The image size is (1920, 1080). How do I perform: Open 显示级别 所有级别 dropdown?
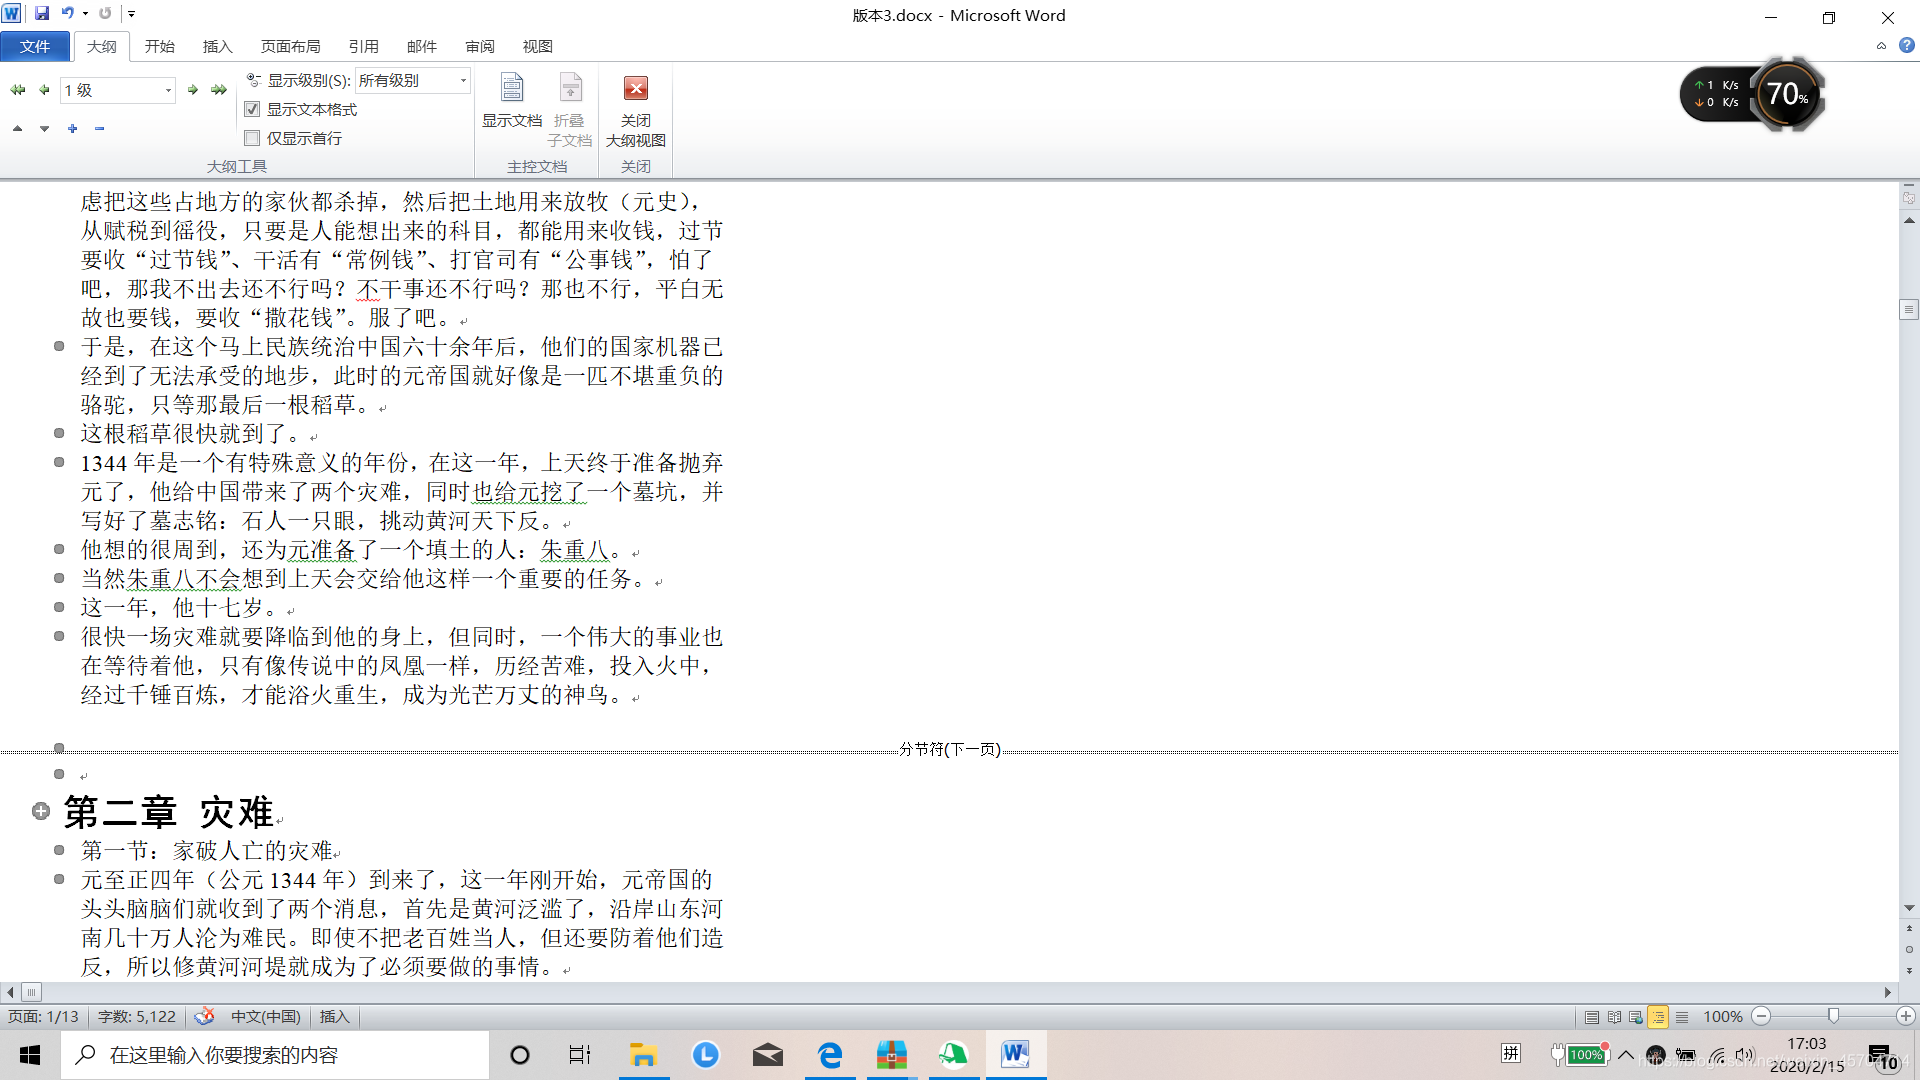click(463, 80)
